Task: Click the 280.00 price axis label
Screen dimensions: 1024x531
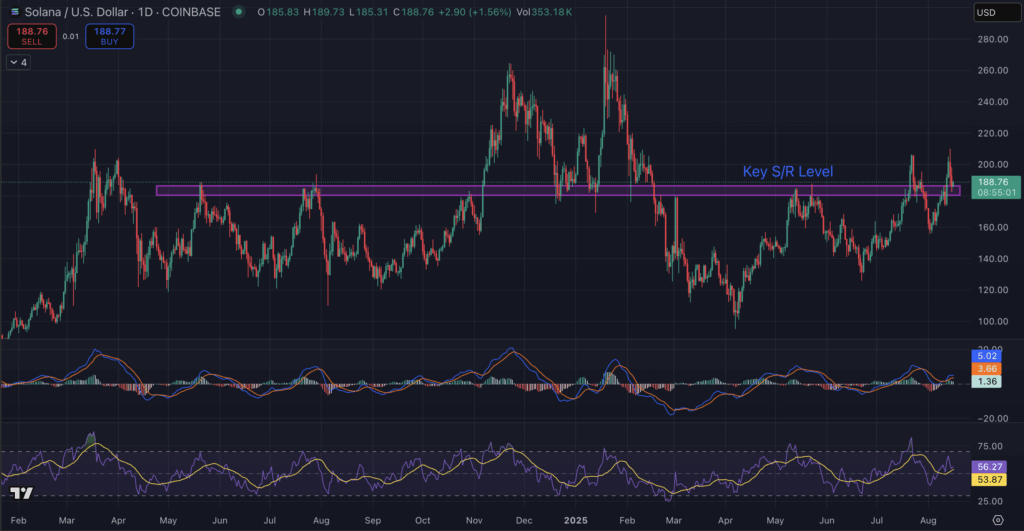Action: tap(993, 39)
